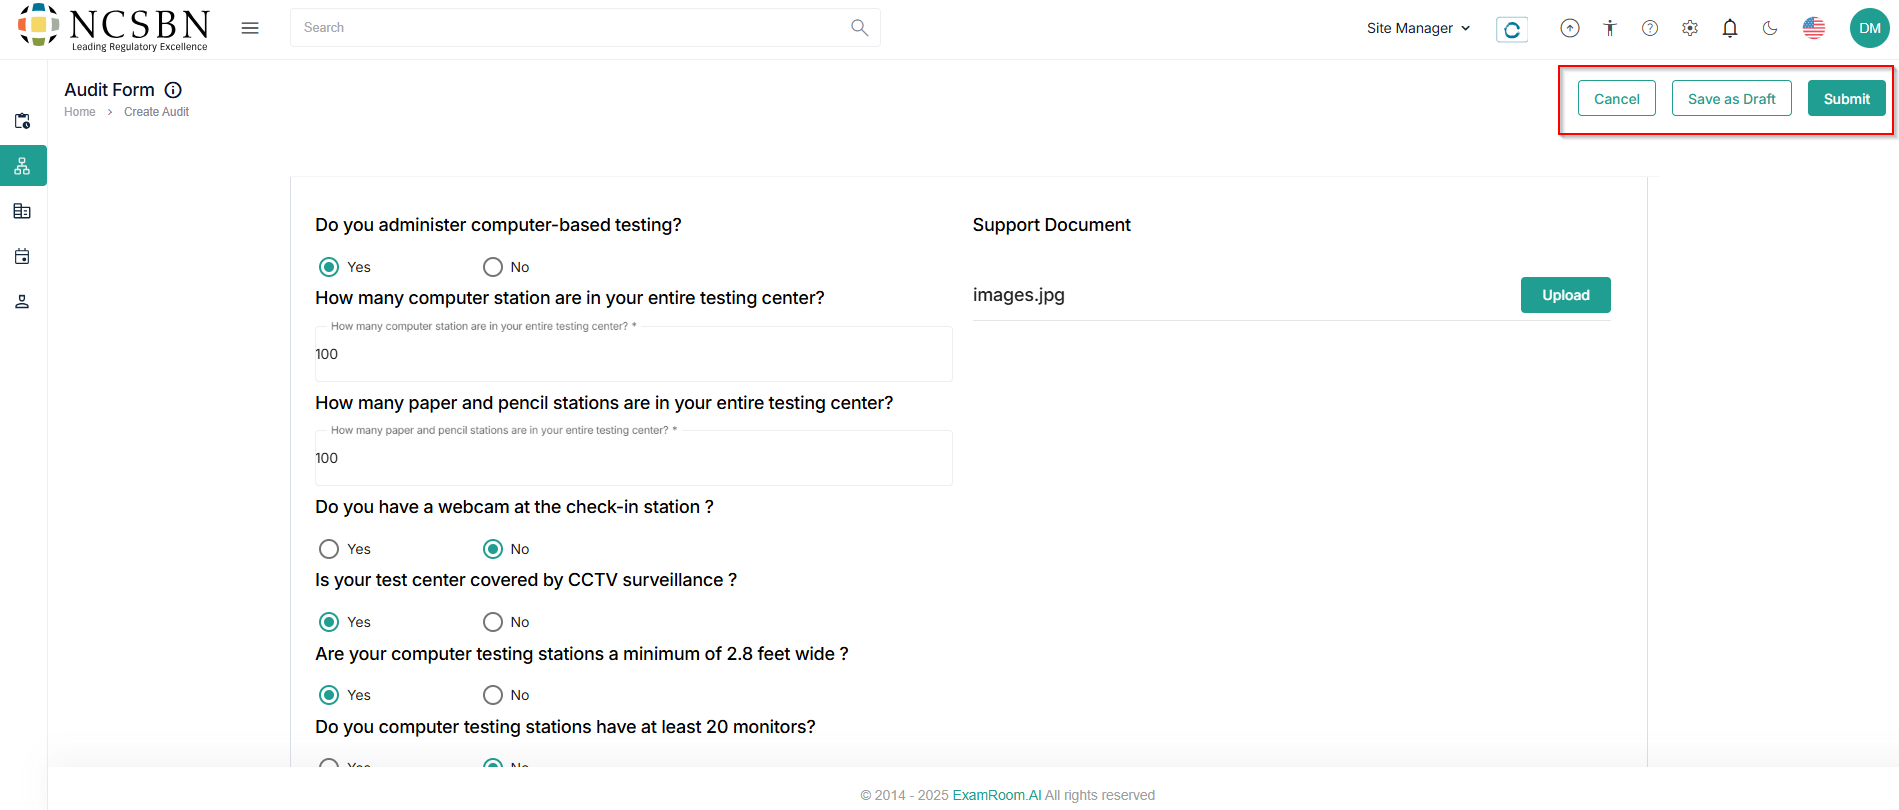1899x810 pixels.
Task: Open the settings gear icon
Action: point(1690,28)
